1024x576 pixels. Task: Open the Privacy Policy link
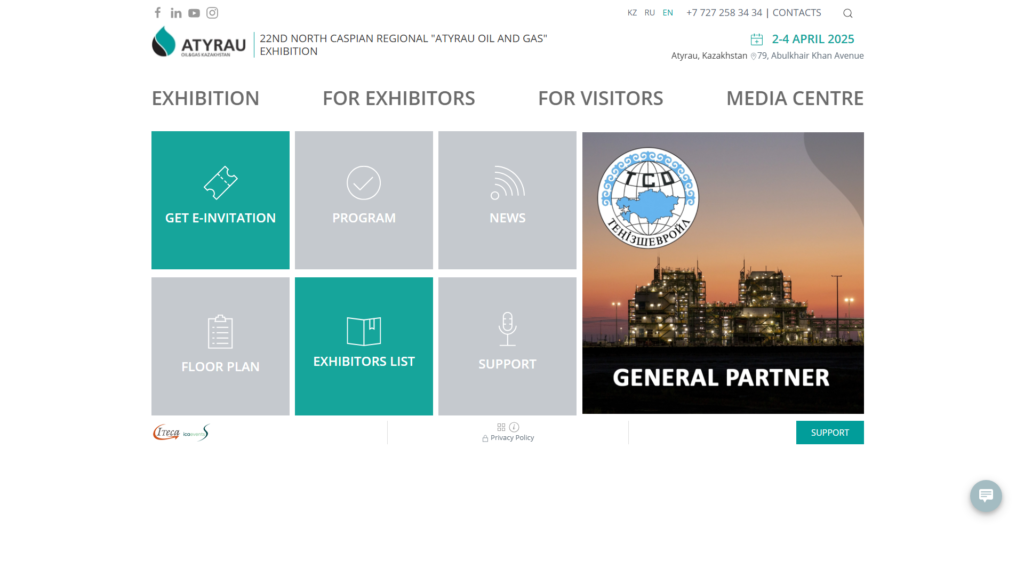click(x=512, y=438)
